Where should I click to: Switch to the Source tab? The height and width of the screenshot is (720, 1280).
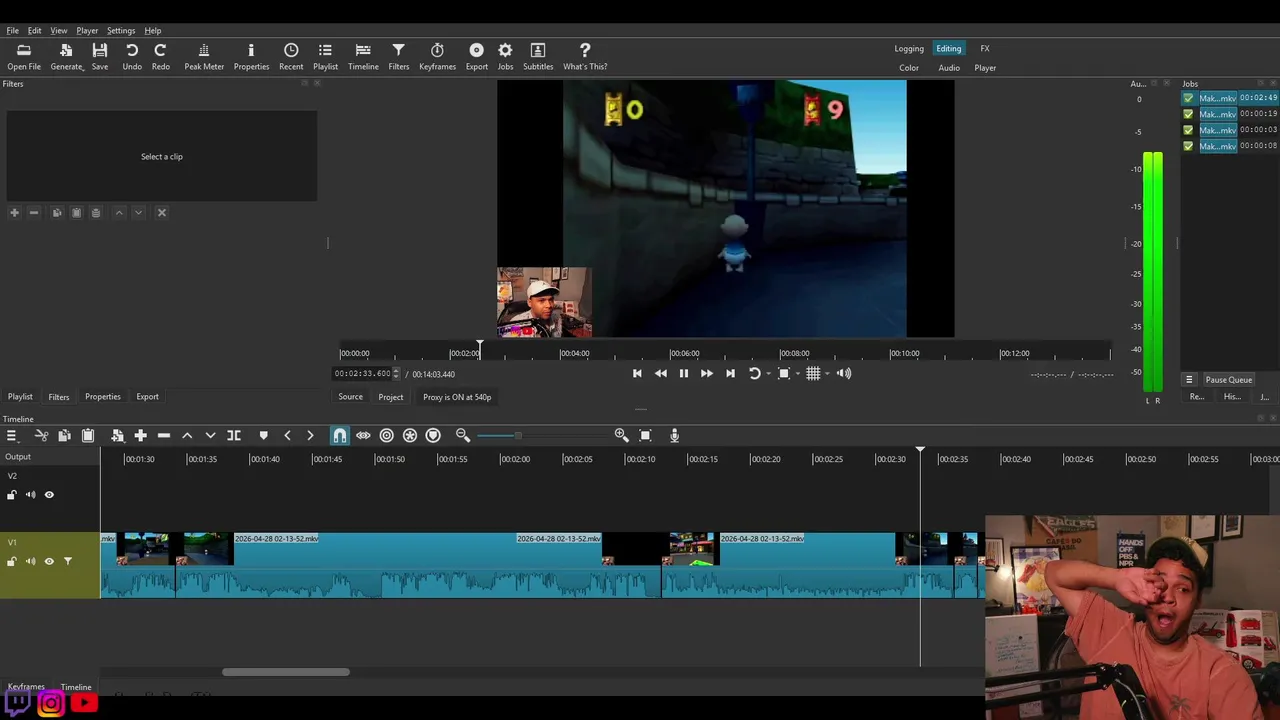click(x=350, y=397)
